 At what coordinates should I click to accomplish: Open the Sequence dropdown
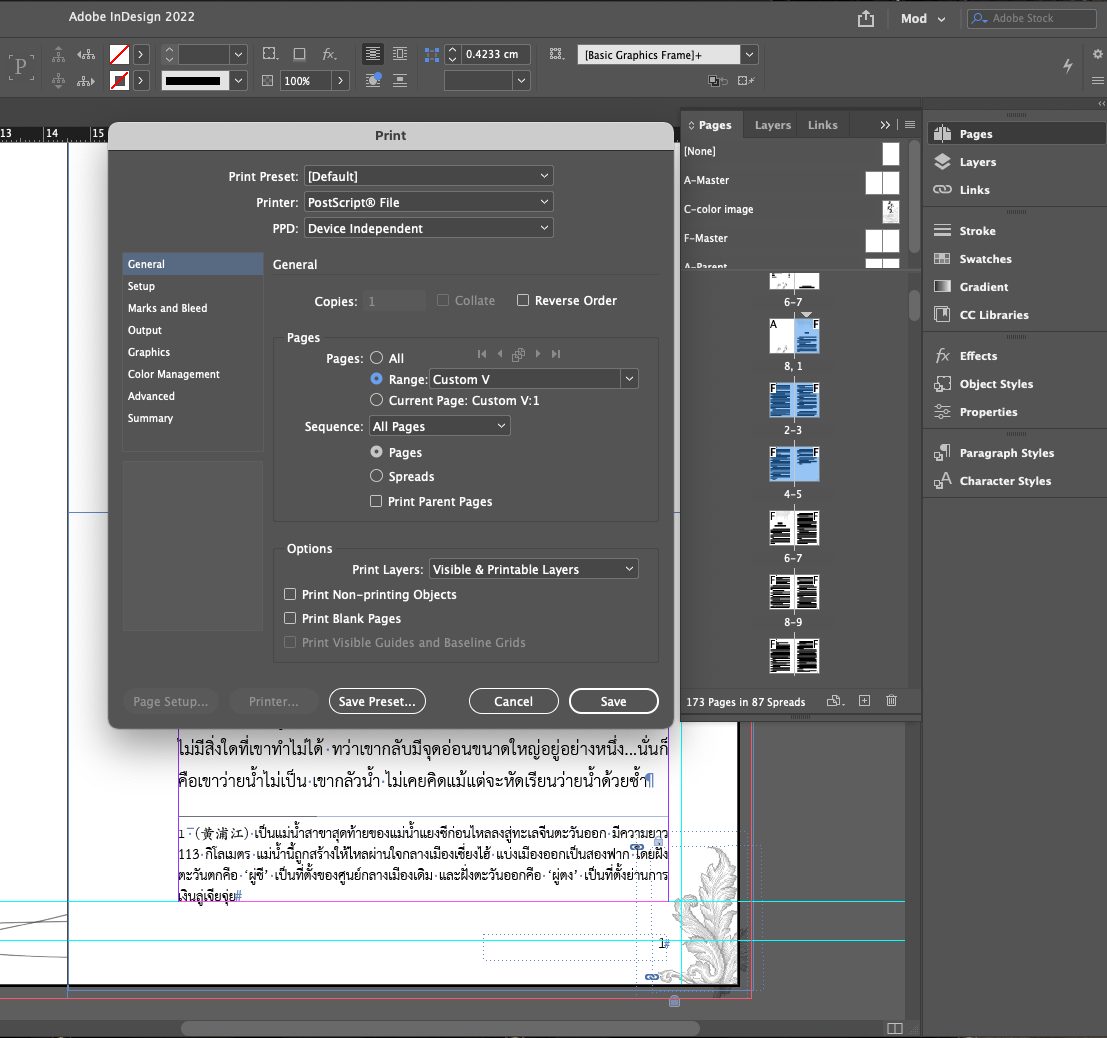pos(439,425)
